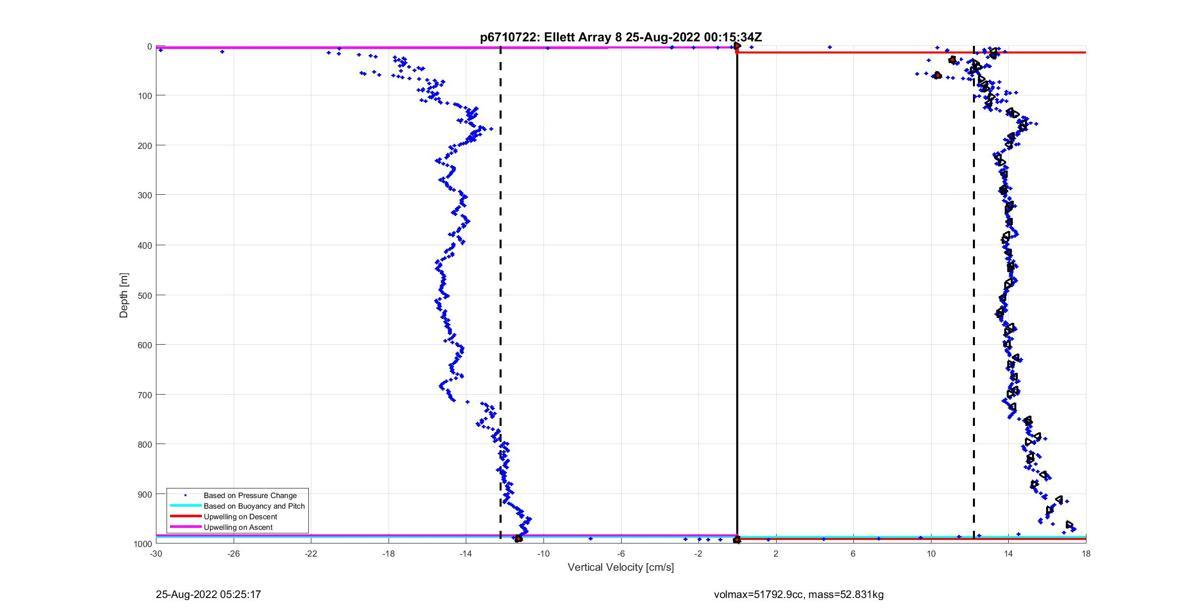Click x-axis tick label '-26'

point(233,553)
